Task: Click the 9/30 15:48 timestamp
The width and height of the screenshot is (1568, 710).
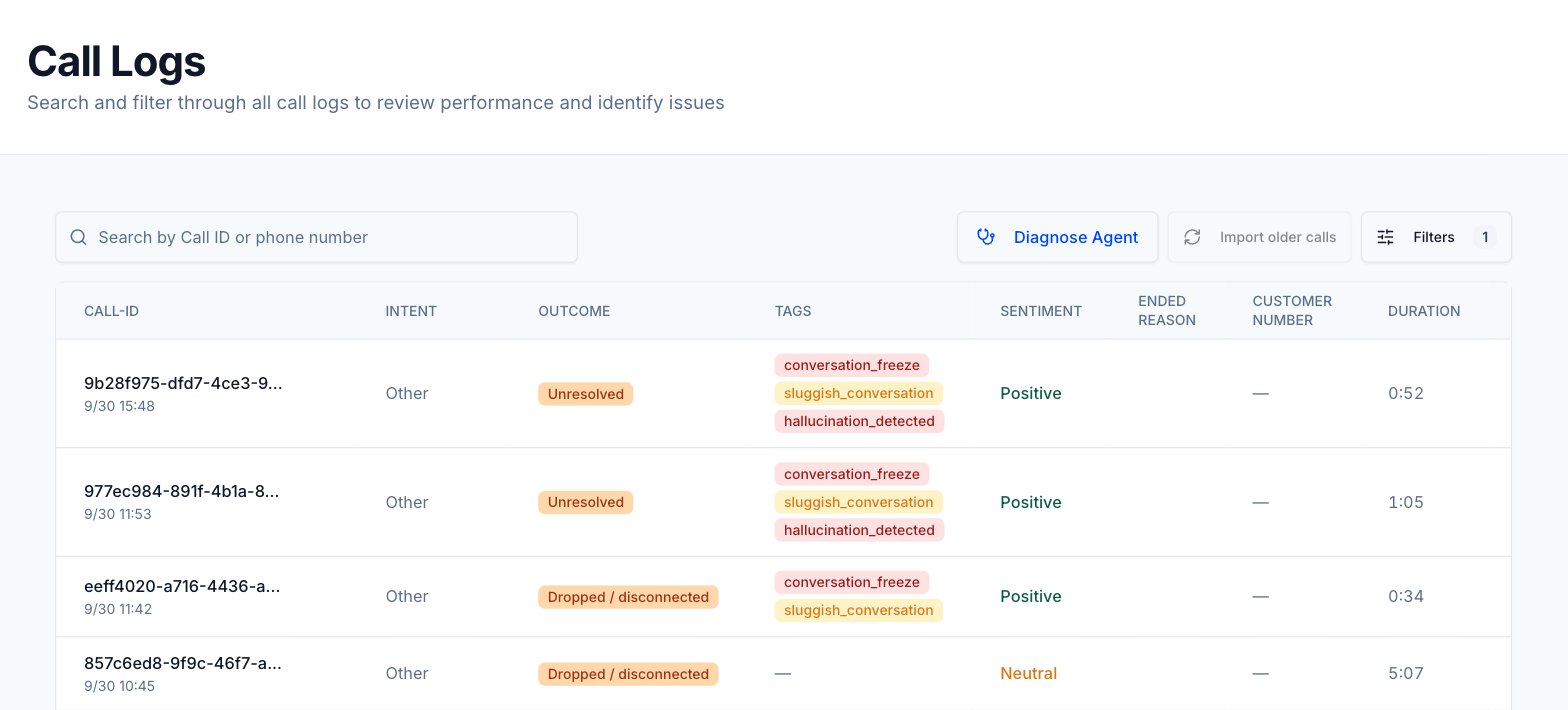Action: (119, 406)
